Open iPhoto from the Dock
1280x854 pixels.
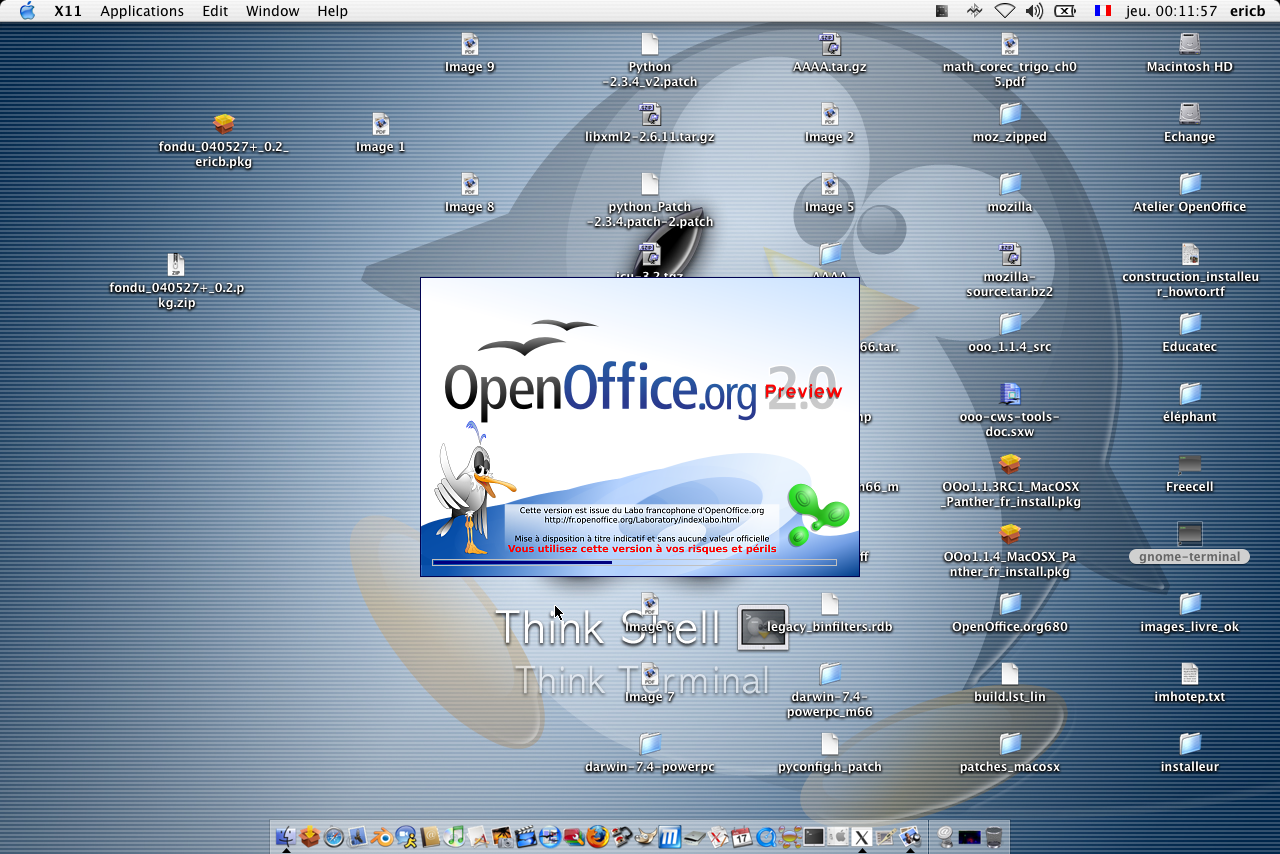pyautogui.click(x=502, y=837)
